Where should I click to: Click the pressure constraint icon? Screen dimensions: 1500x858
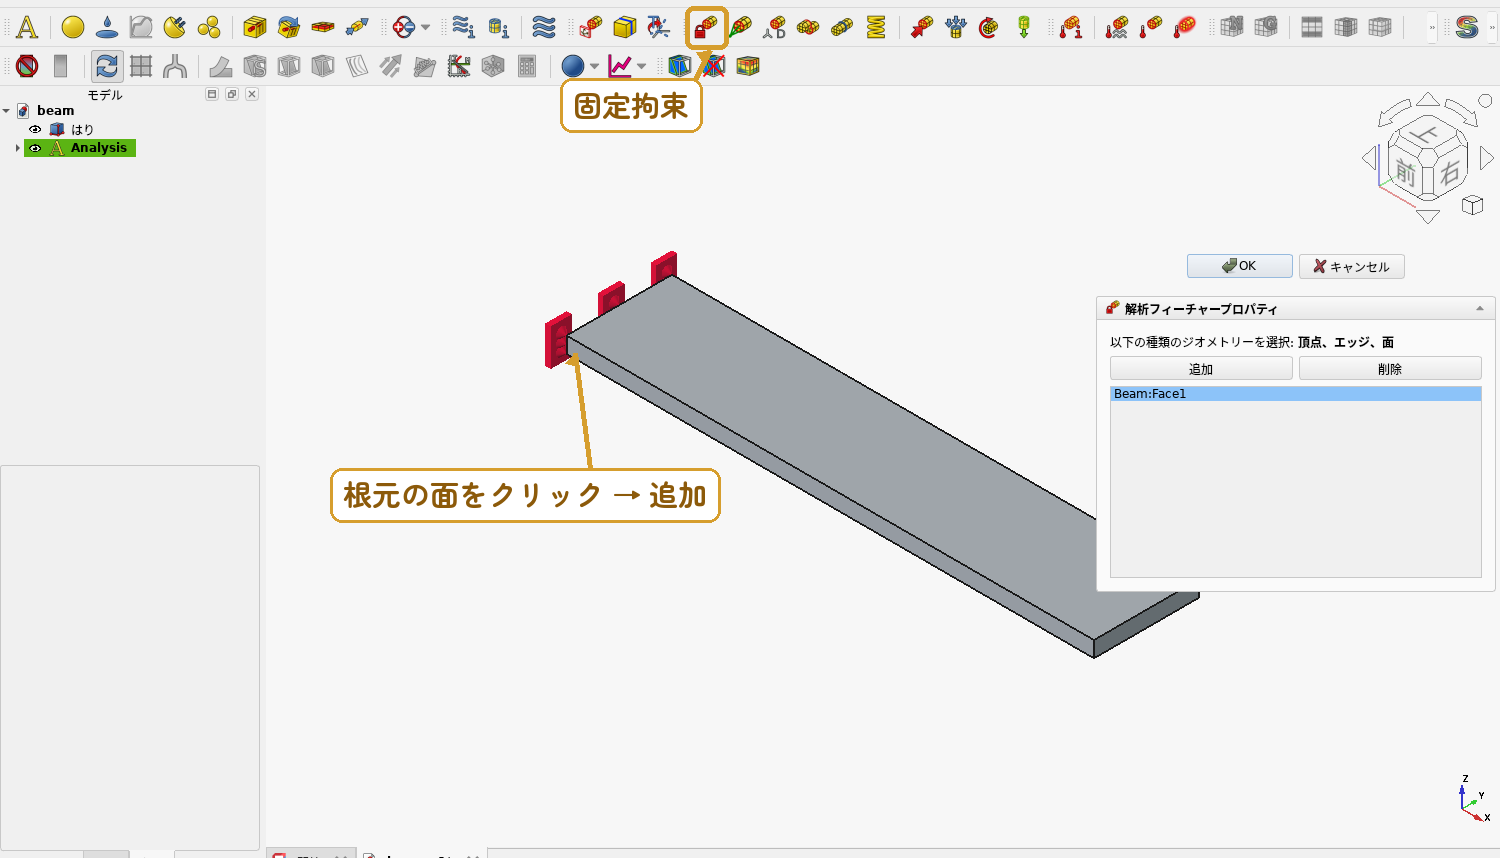[x=956, y=27]
